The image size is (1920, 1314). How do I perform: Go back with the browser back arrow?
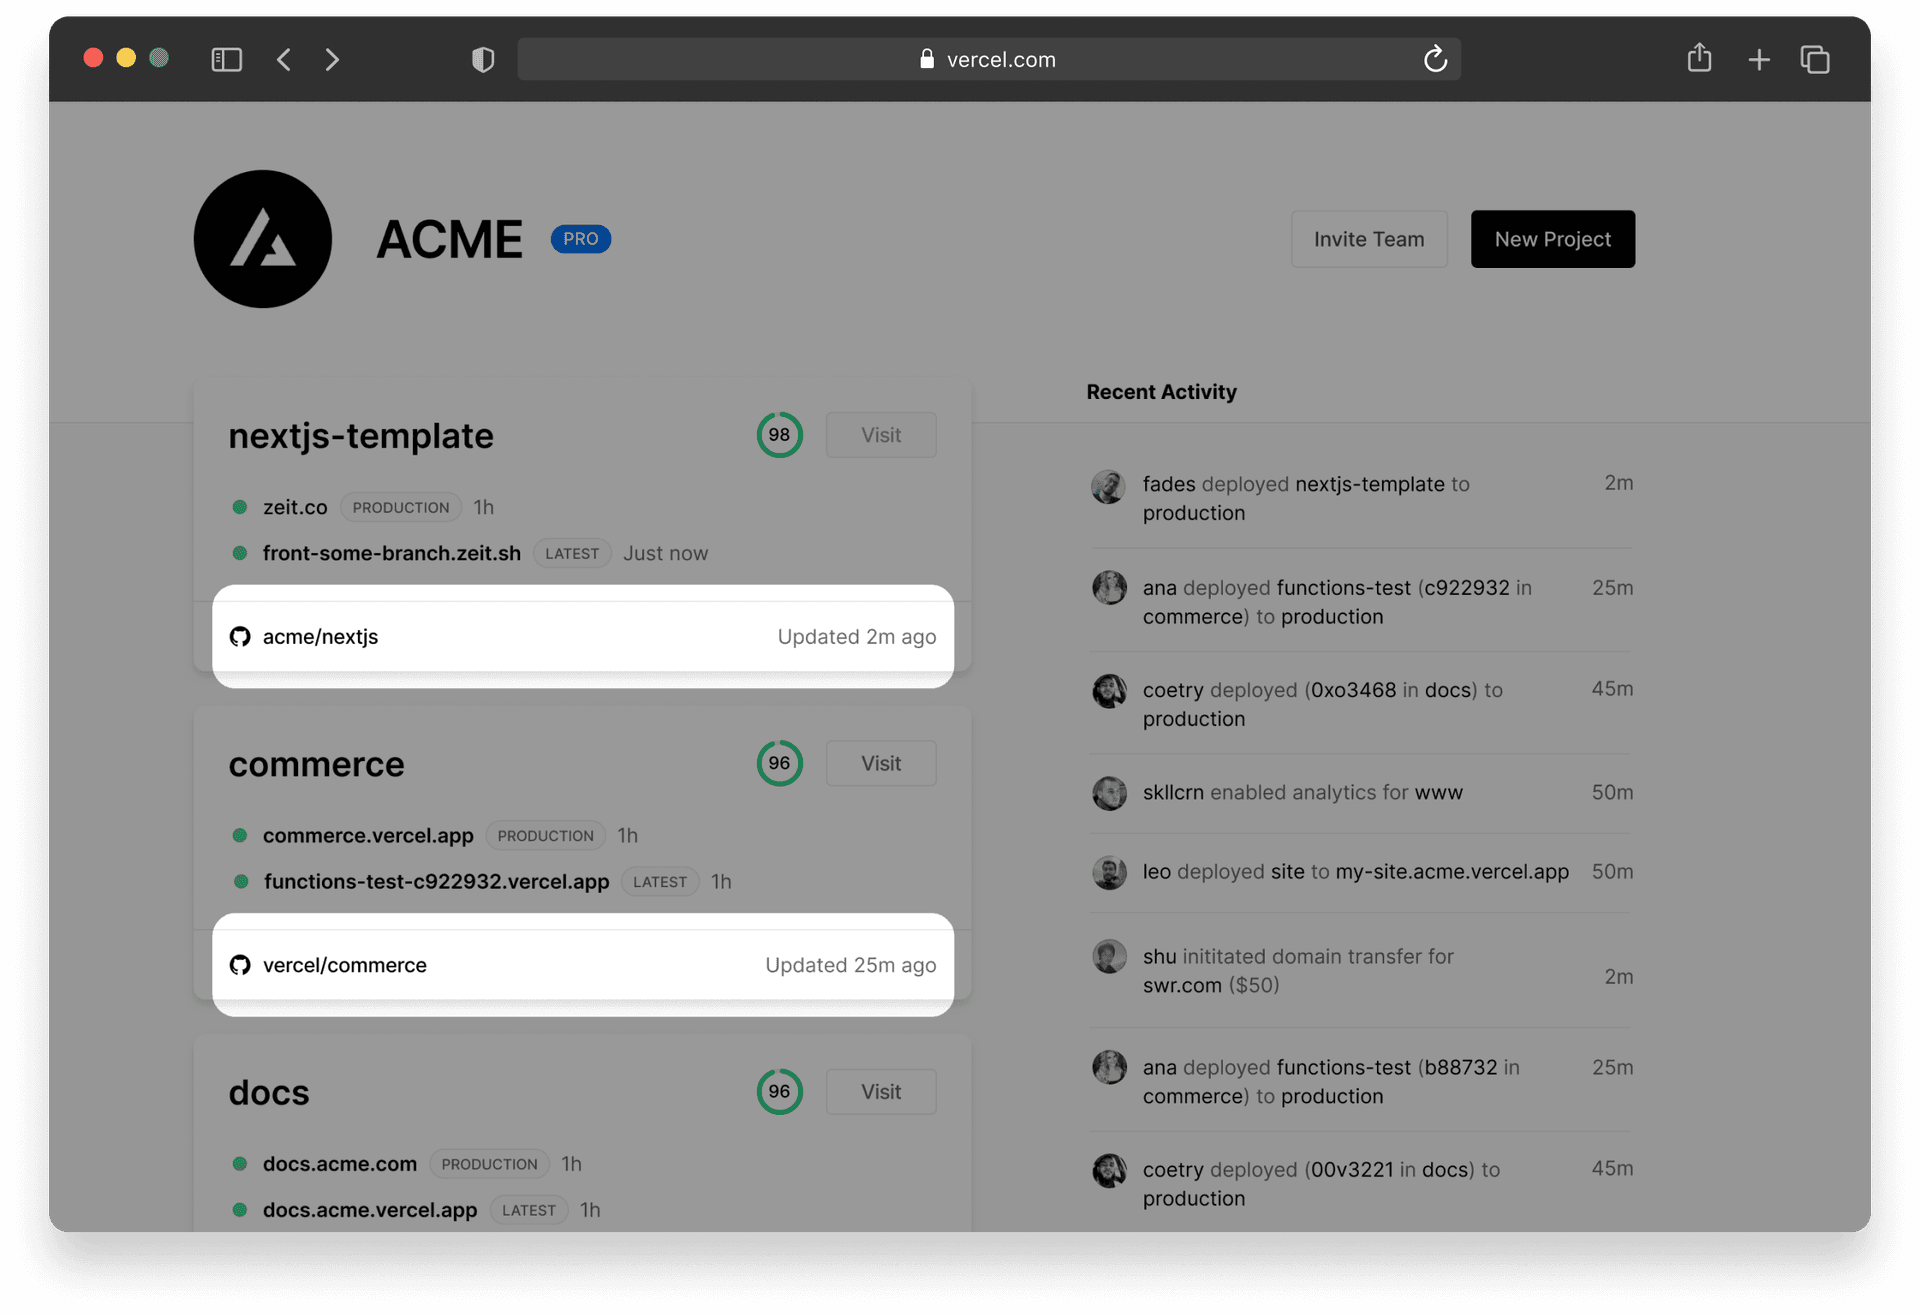point(284,60)
